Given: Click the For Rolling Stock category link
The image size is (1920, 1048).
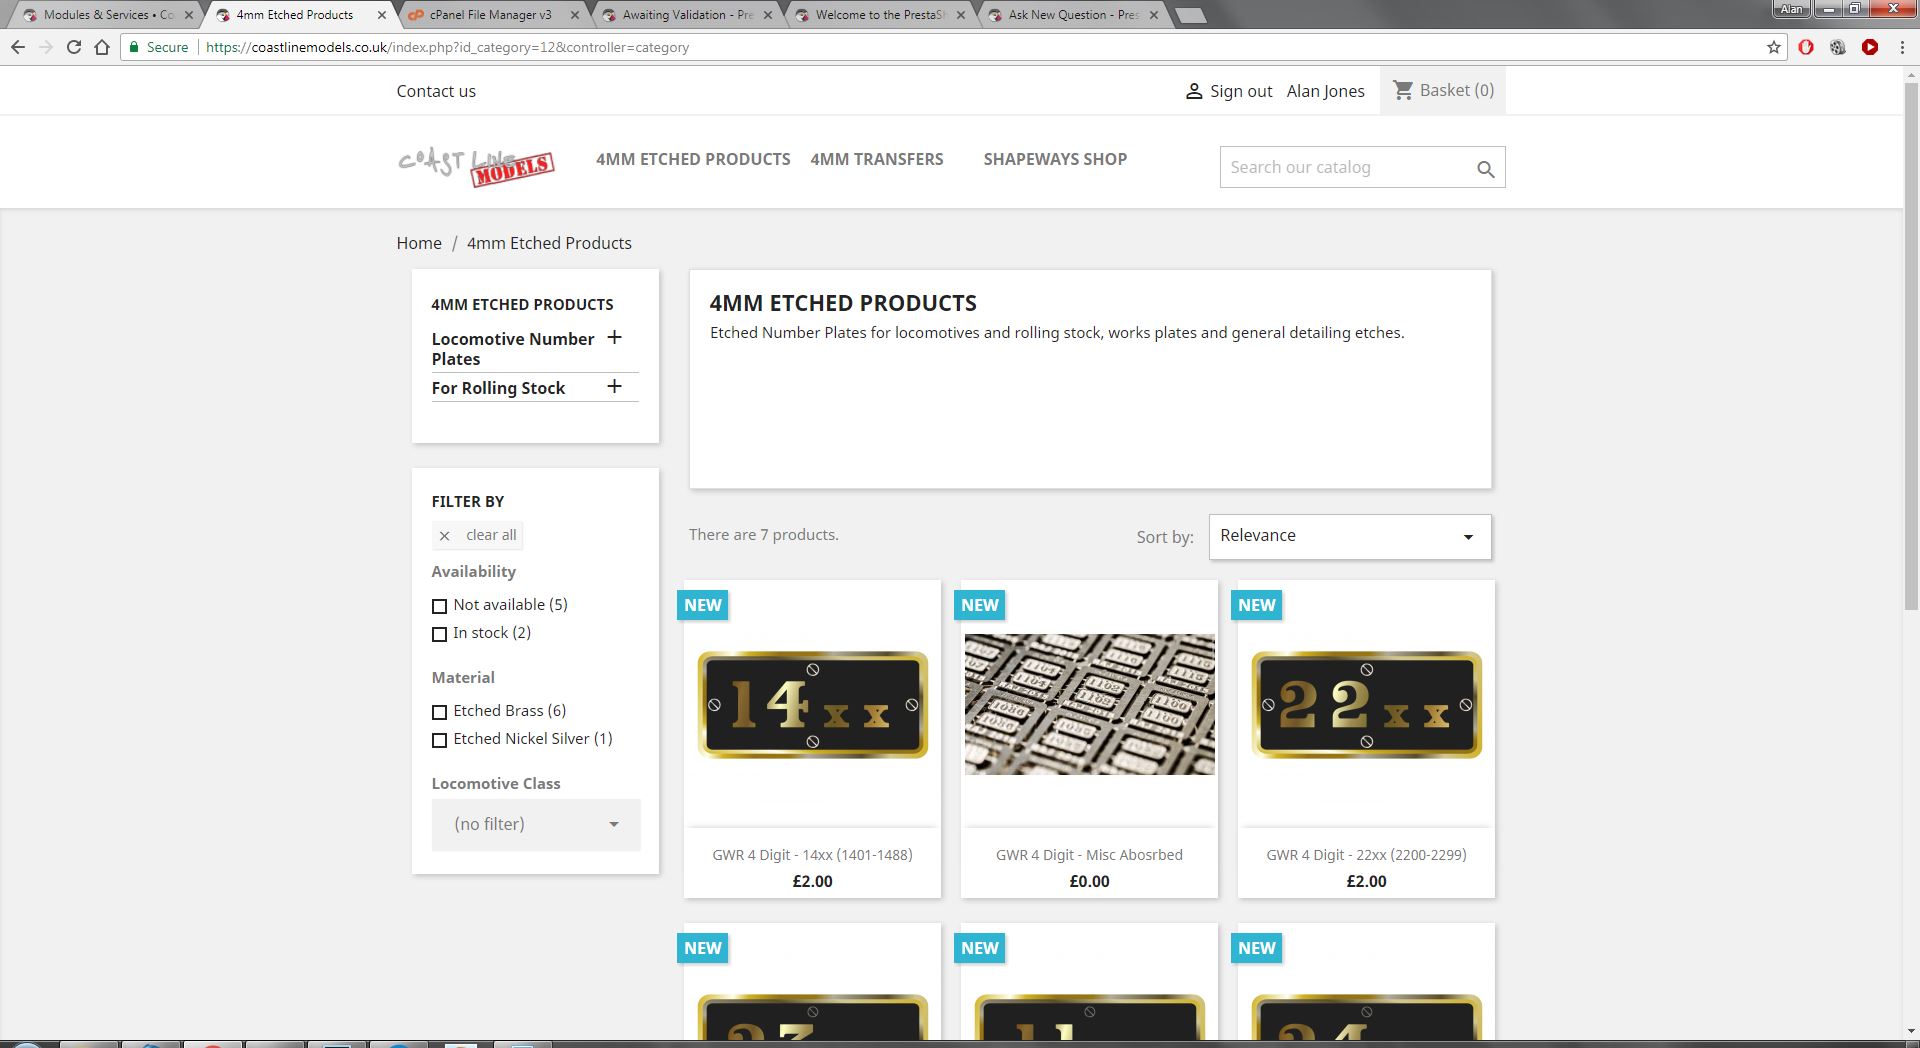Looking at the screenshot, I should pyautogui.click(x=498, y=388).
